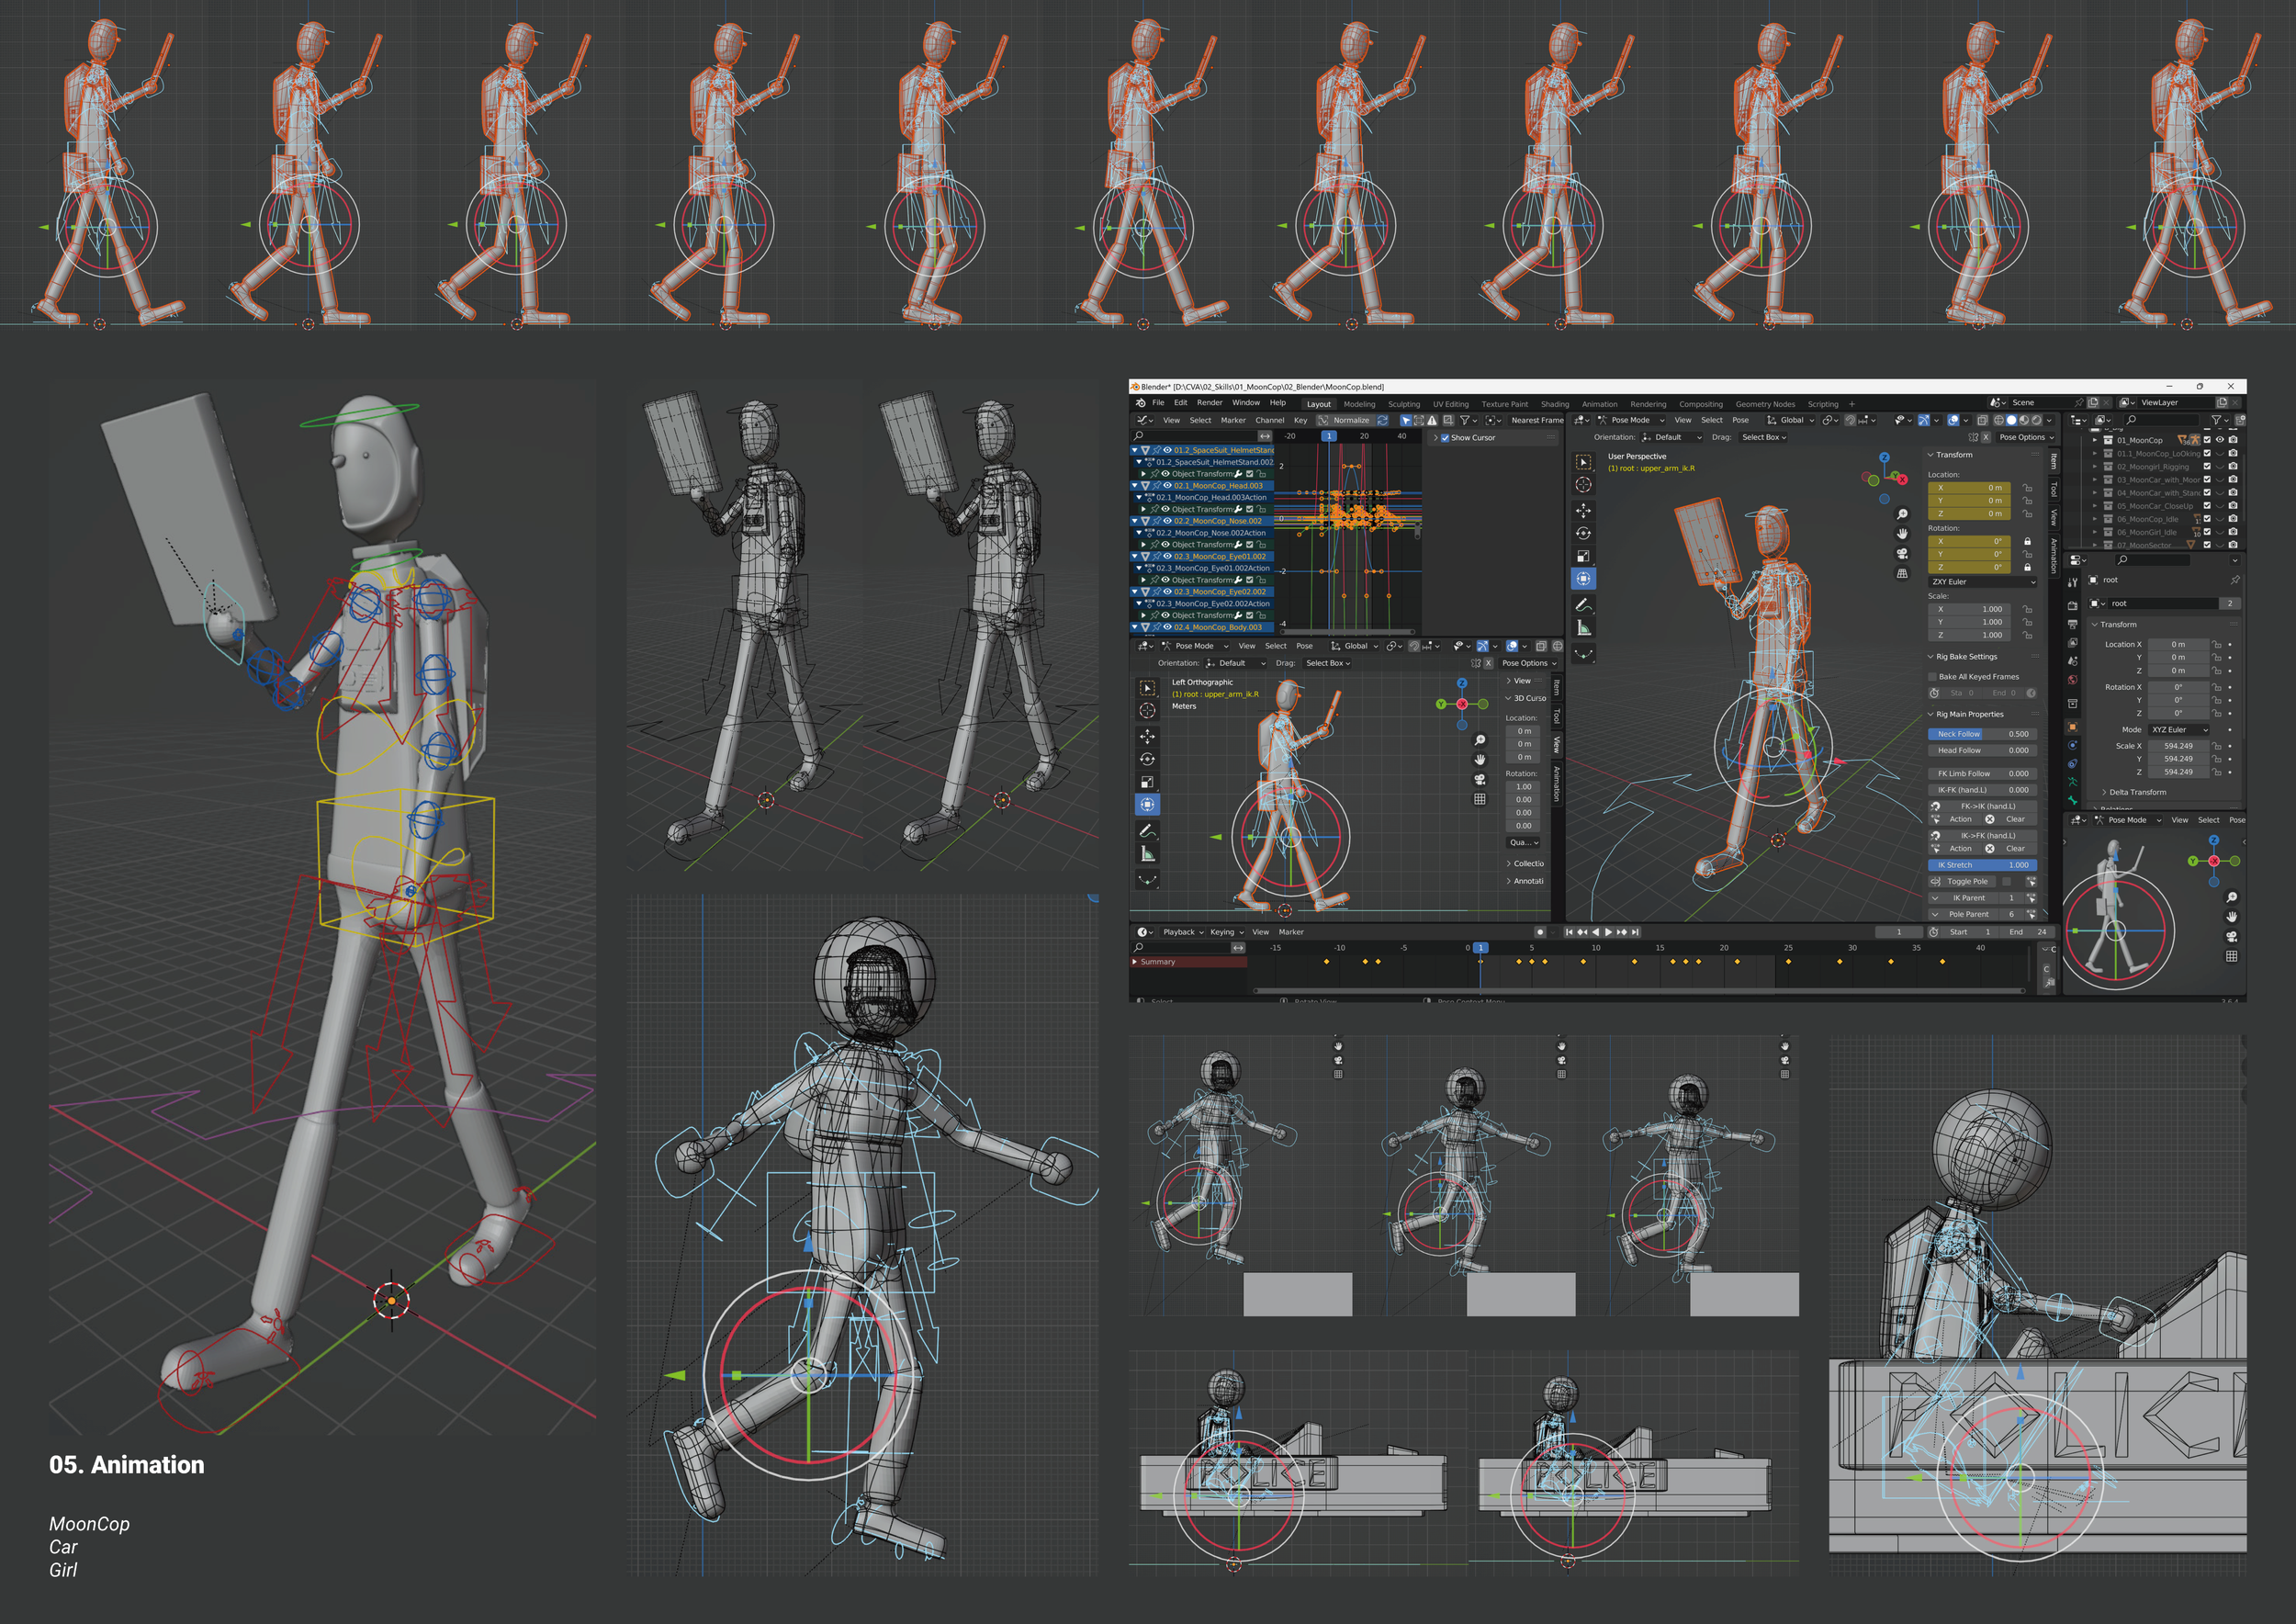Click the Summary channel in timeline

[1158, 962]
